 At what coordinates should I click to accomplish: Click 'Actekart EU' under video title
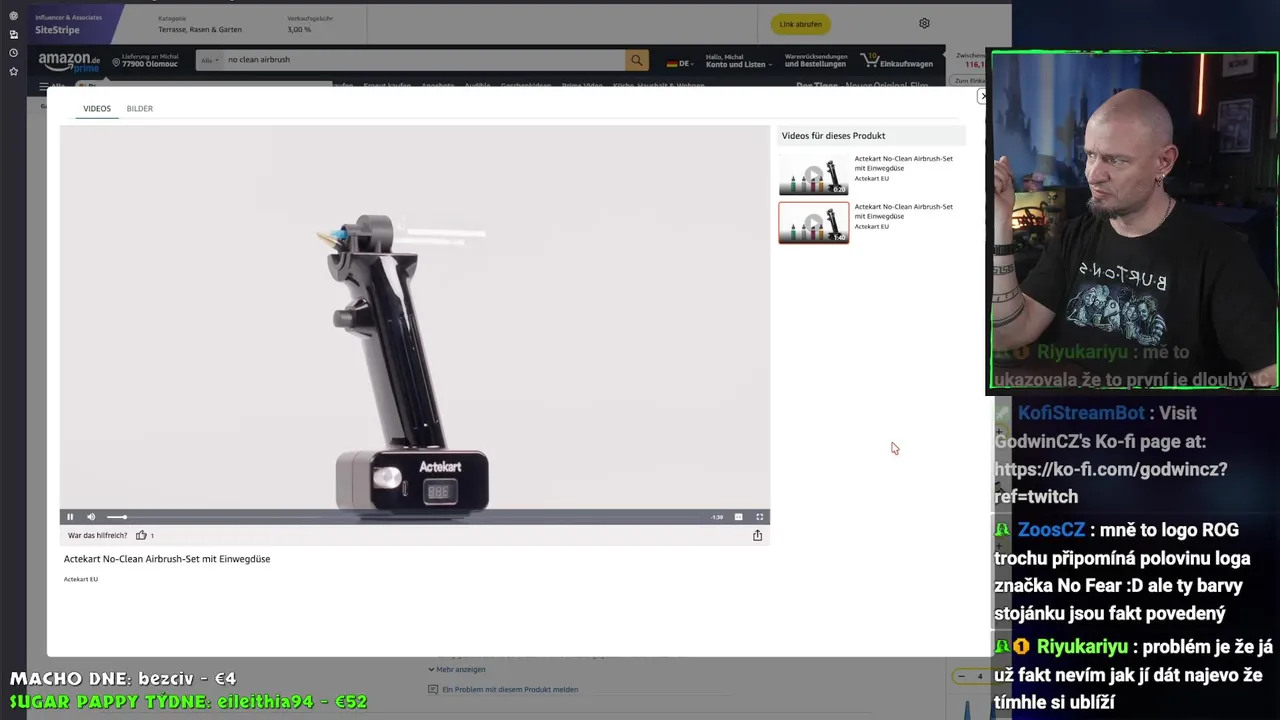pyautogui.click(x=81, y=579)
